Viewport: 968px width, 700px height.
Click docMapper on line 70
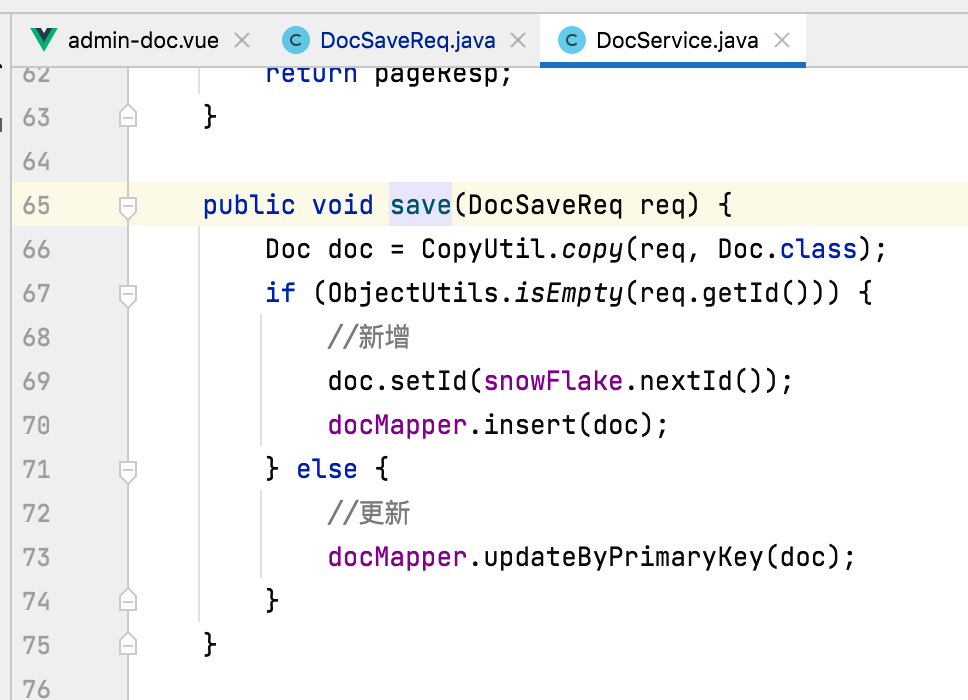tap(398, 425)
